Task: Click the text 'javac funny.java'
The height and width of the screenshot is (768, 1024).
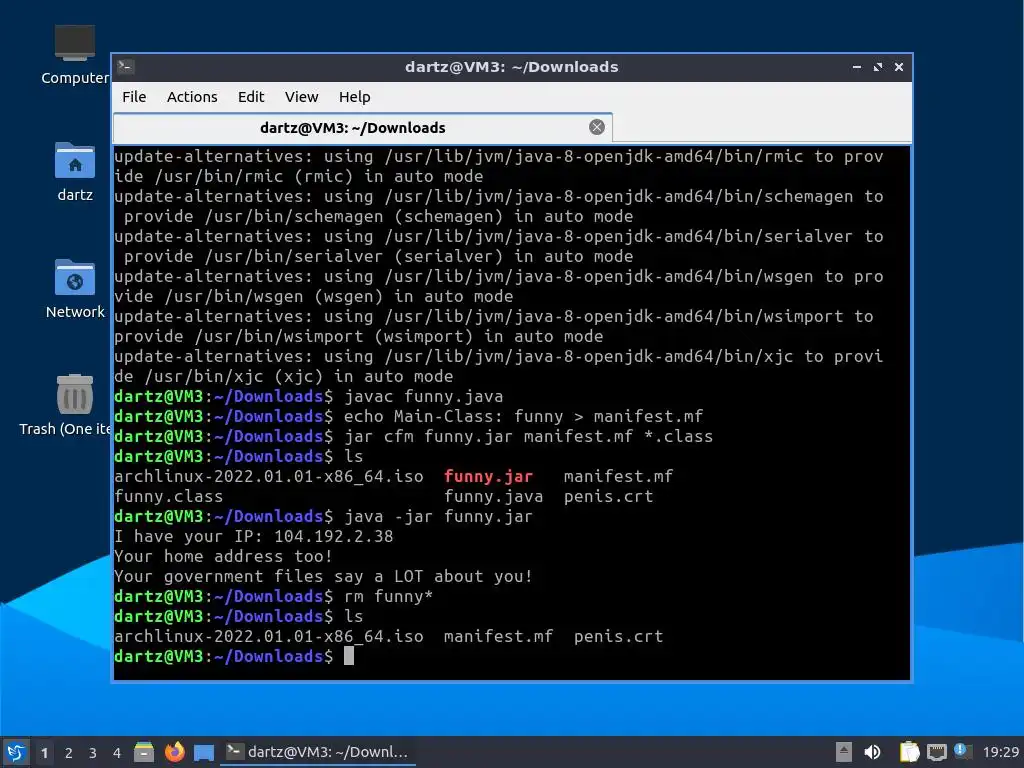Action: 423,396
